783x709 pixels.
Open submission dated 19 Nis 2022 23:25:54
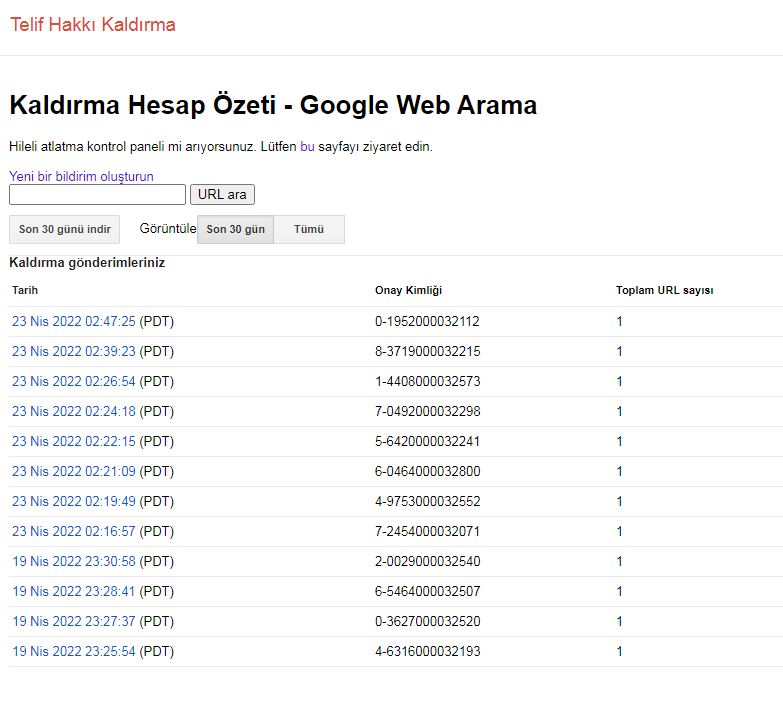point(74,651)
